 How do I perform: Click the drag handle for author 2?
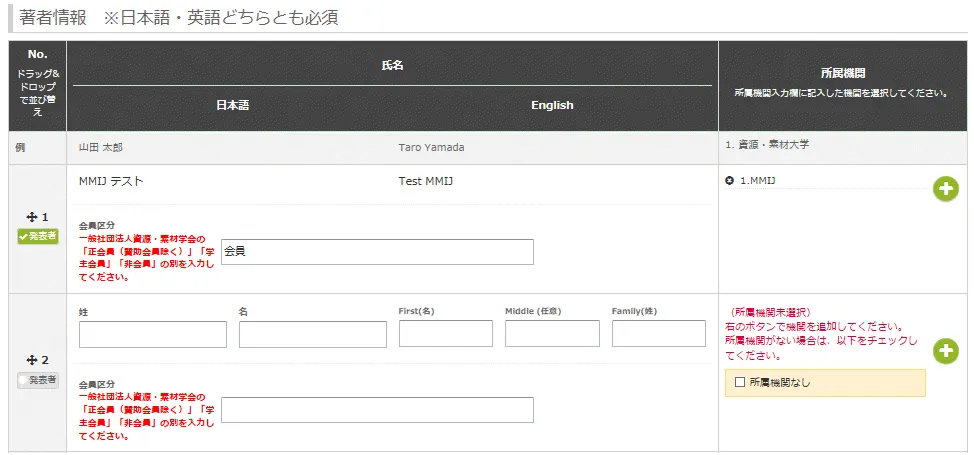[x=32, y=360]
